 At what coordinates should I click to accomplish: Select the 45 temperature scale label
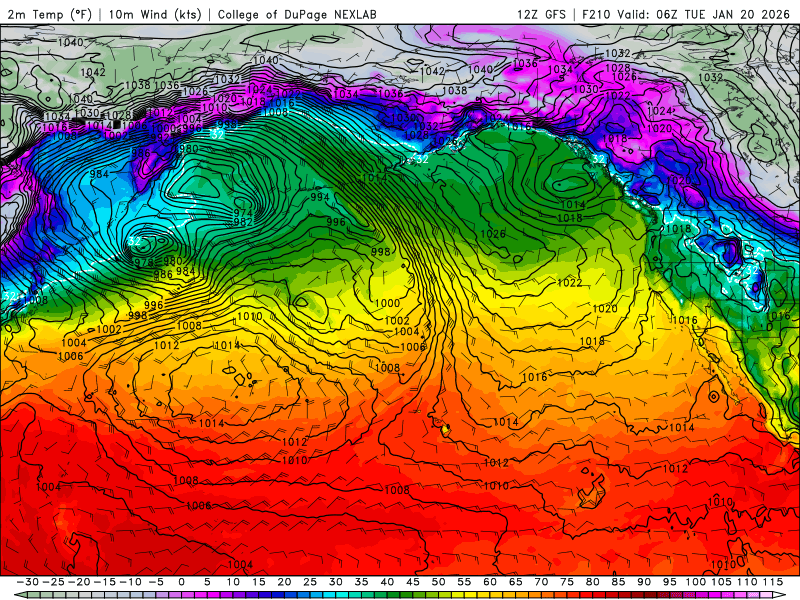coord(413,582)
